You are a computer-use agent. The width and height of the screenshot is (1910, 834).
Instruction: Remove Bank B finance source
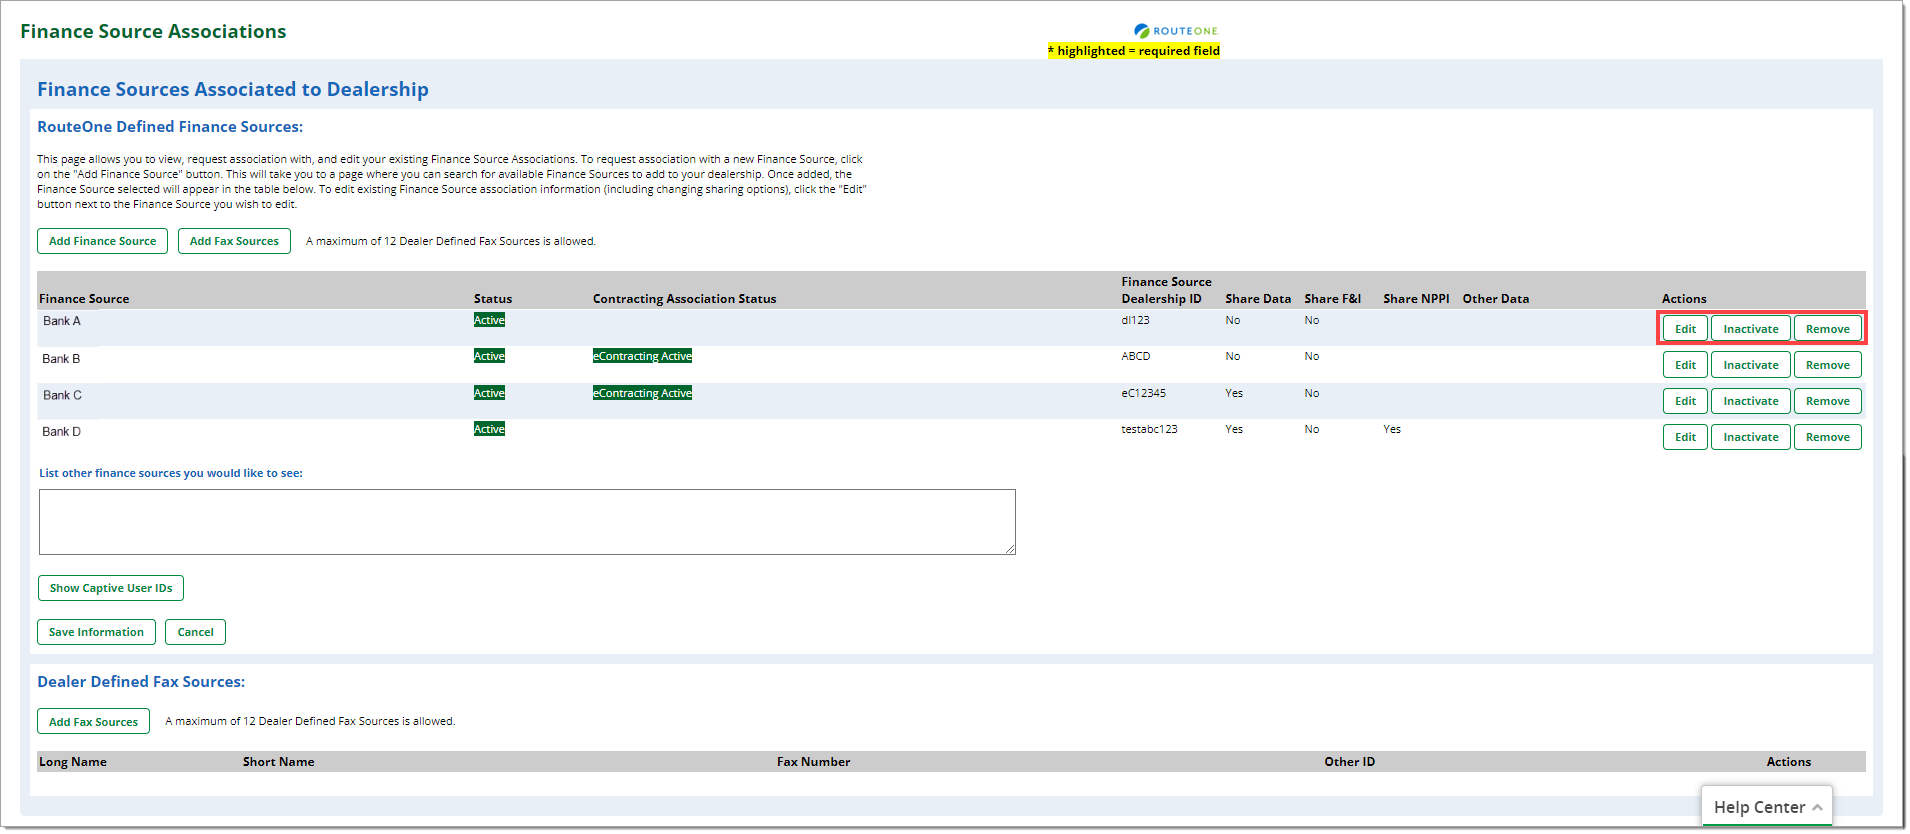[1827, 365]
